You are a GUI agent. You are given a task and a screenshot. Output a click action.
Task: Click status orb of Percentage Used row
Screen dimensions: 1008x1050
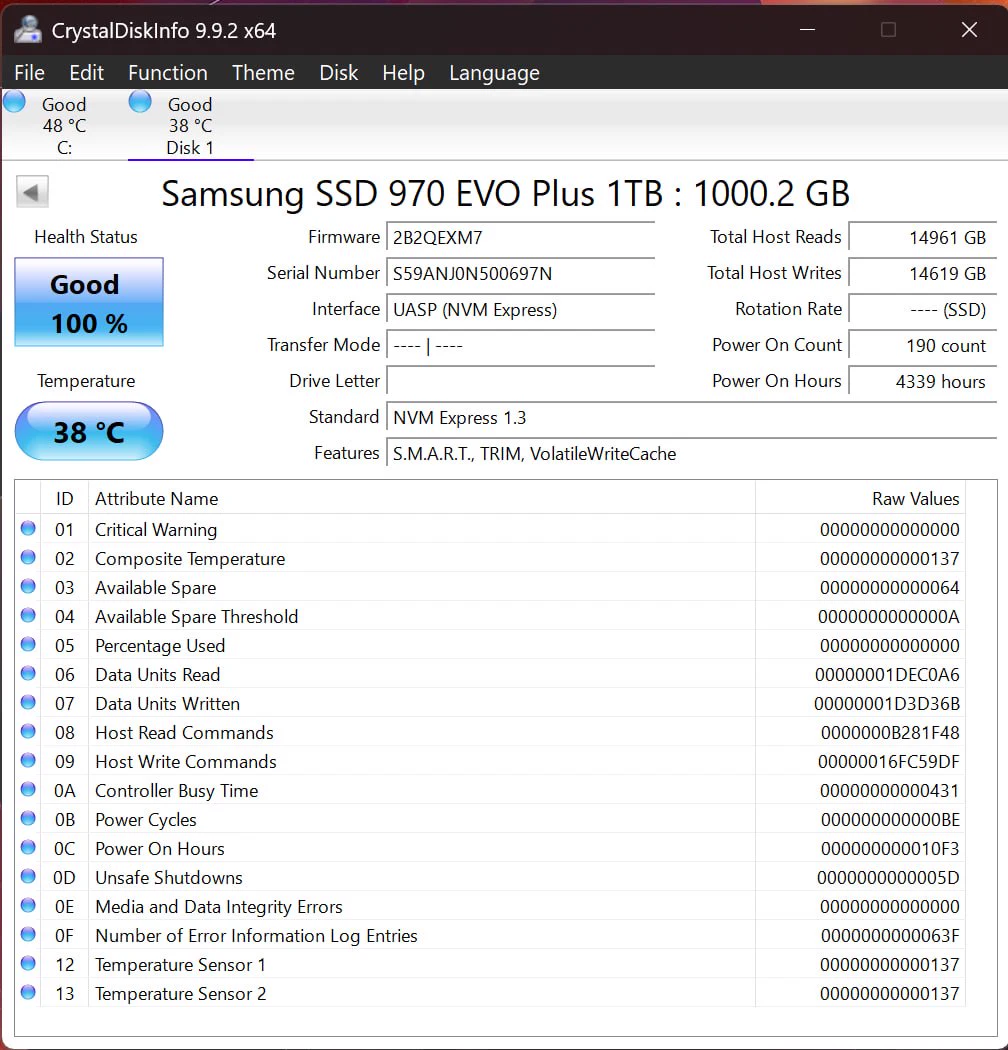pyautogui.click(x=28, y=644)
